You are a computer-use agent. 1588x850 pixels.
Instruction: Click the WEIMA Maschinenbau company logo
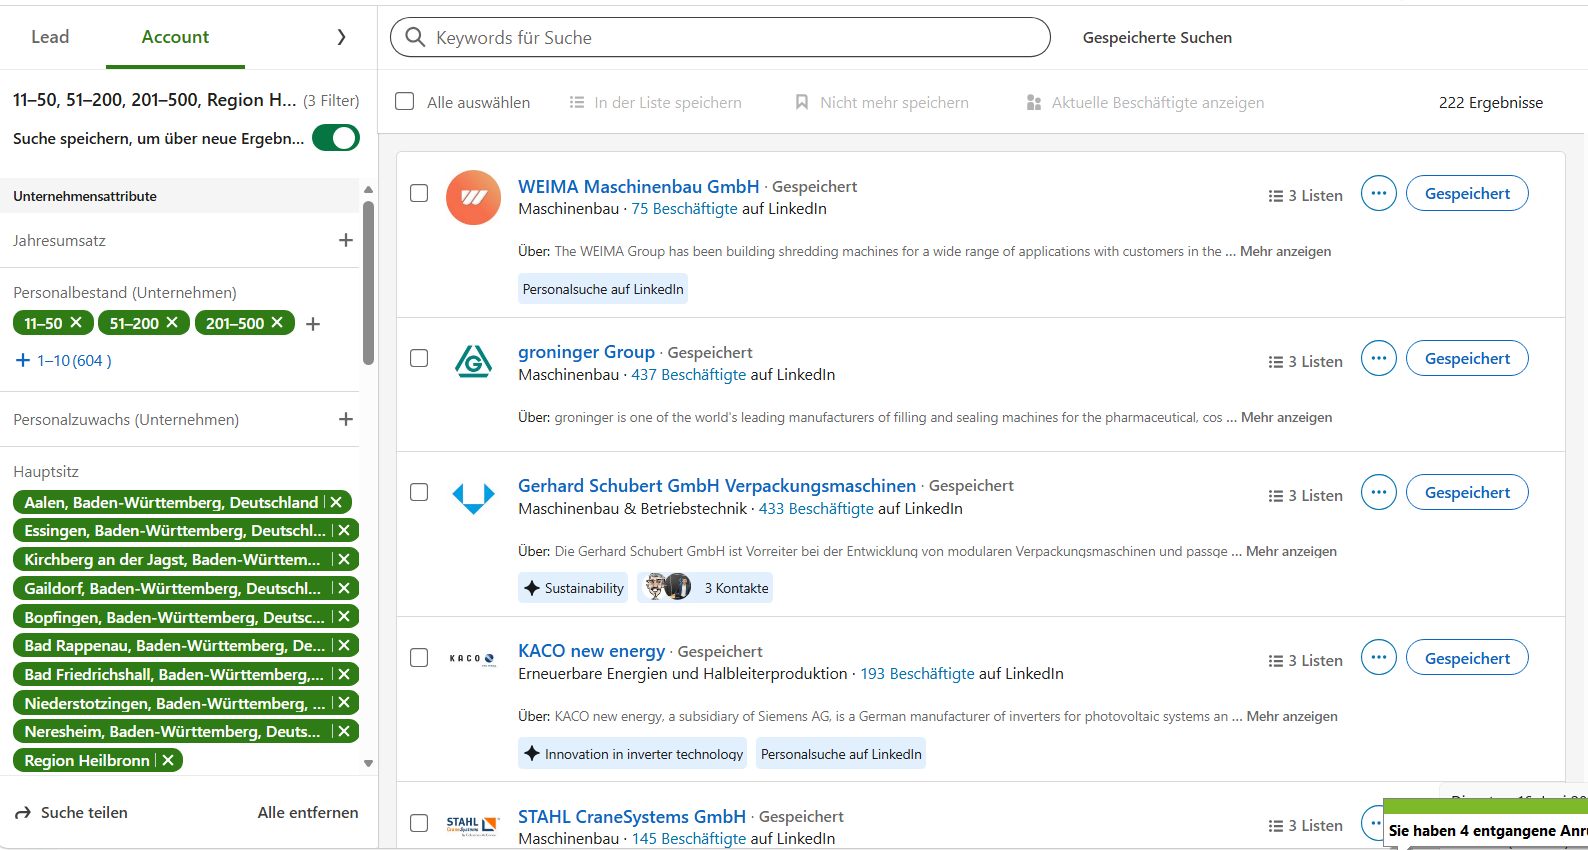coord(473,197)
